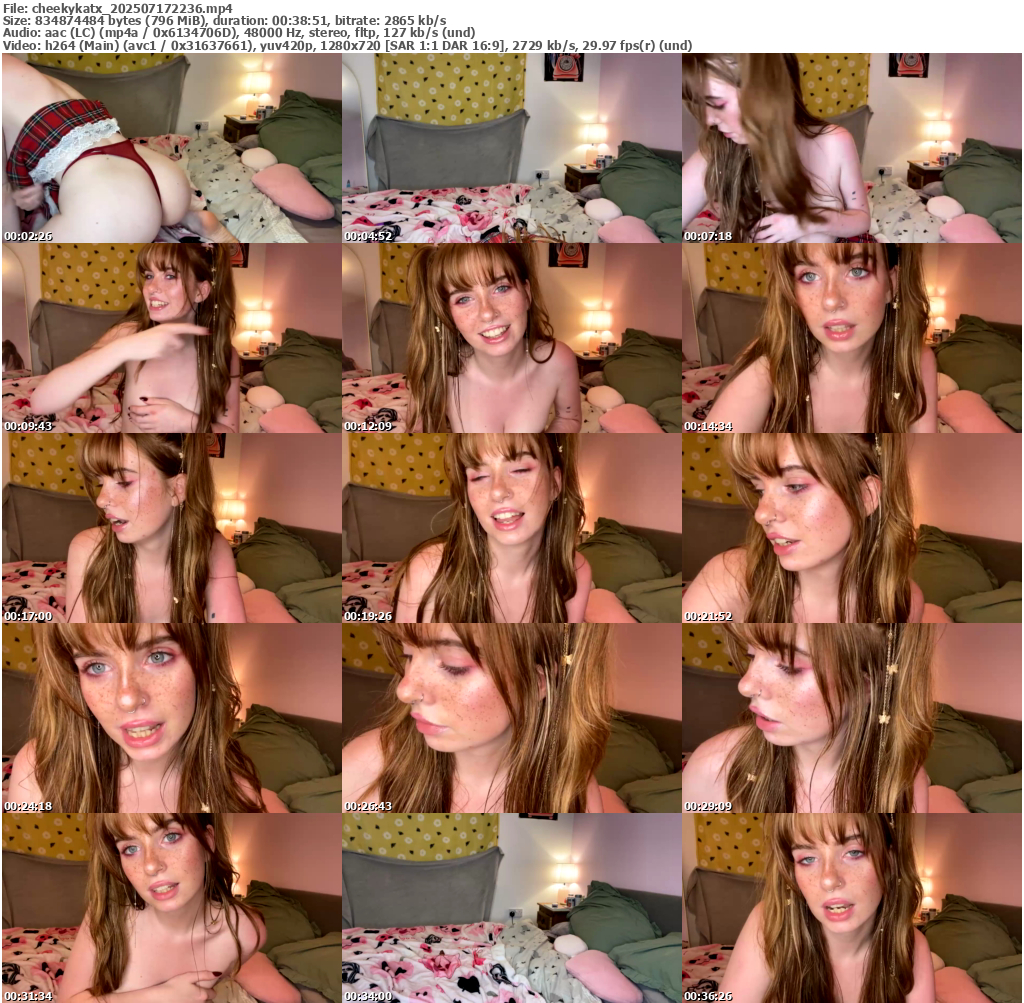Image resolution: width=1024 pixels, height=1003 pixels.
Task: Select the thumbnail stamped 00:12:09
Action: click(511, 338)
